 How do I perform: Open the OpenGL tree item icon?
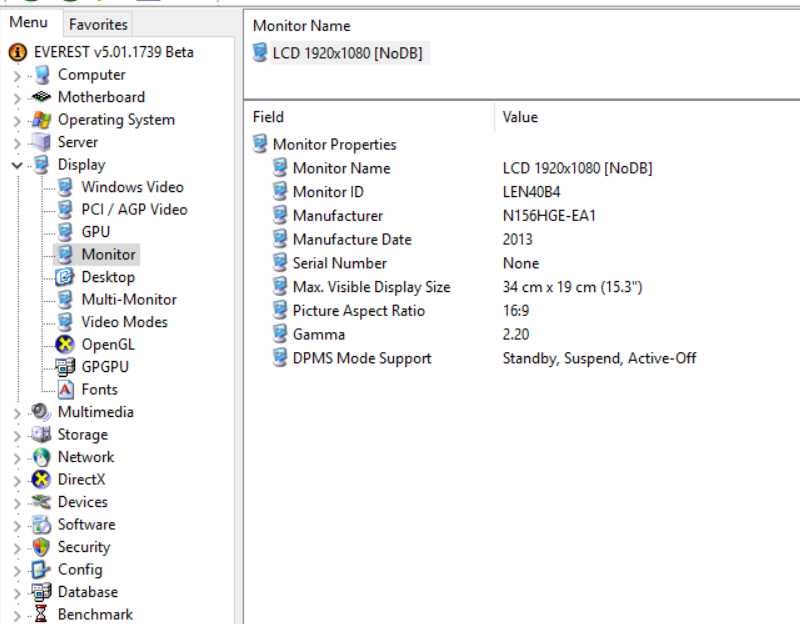tap(65, 344)
